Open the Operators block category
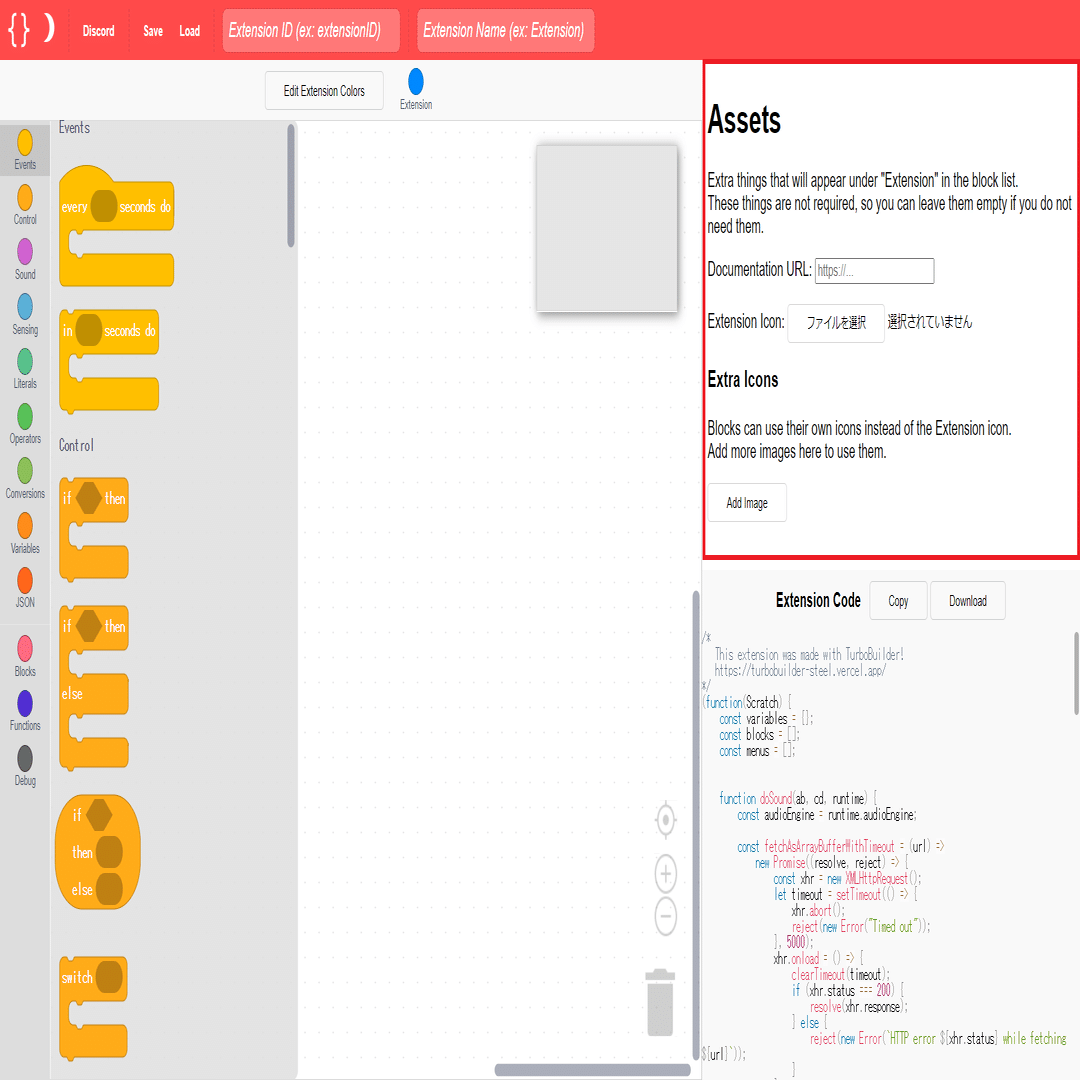The image size is (1080, 1080). [x=25, y=424]
